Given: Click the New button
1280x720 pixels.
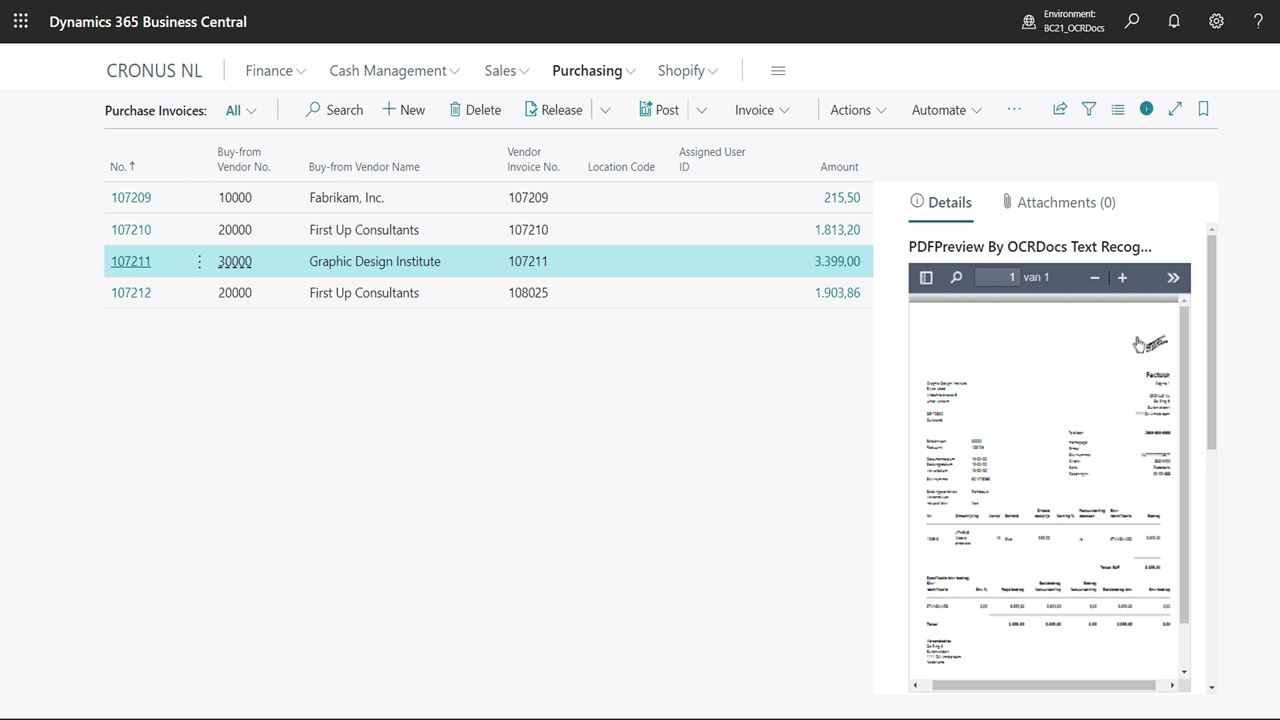Looking at the screenshot, I should pyautogui.click(x=403, y=110).
